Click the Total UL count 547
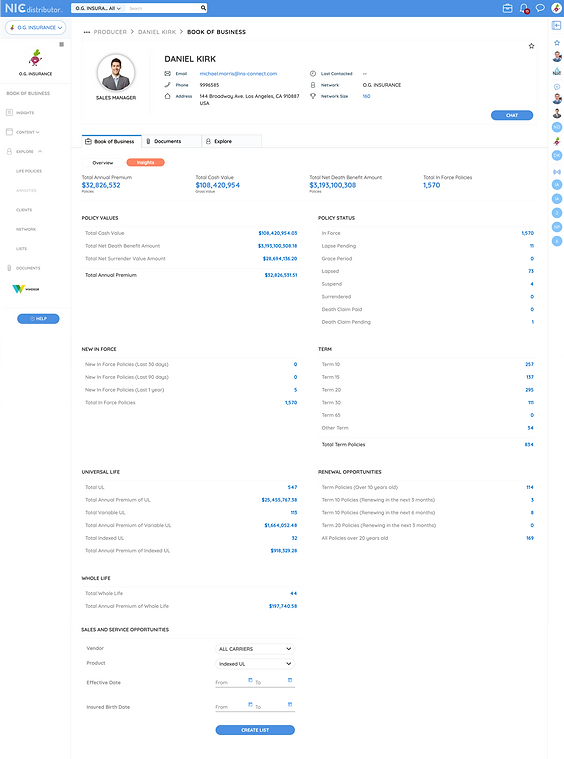The width and height of the screenshot is (564, 759). [292, 487]
